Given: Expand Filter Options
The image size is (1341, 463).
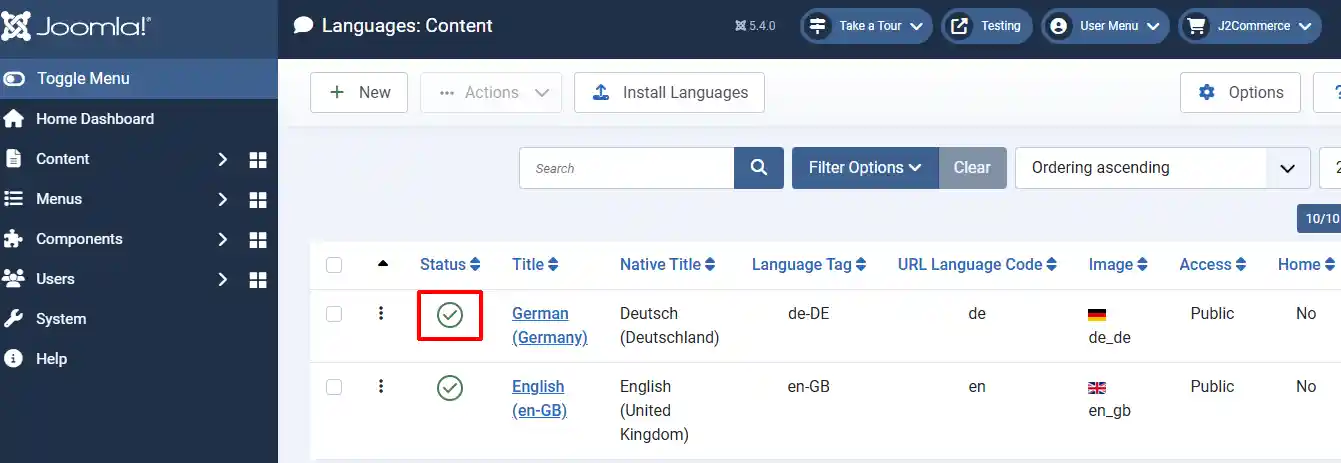Looking at the screenshot, I should tap(865, 168).
